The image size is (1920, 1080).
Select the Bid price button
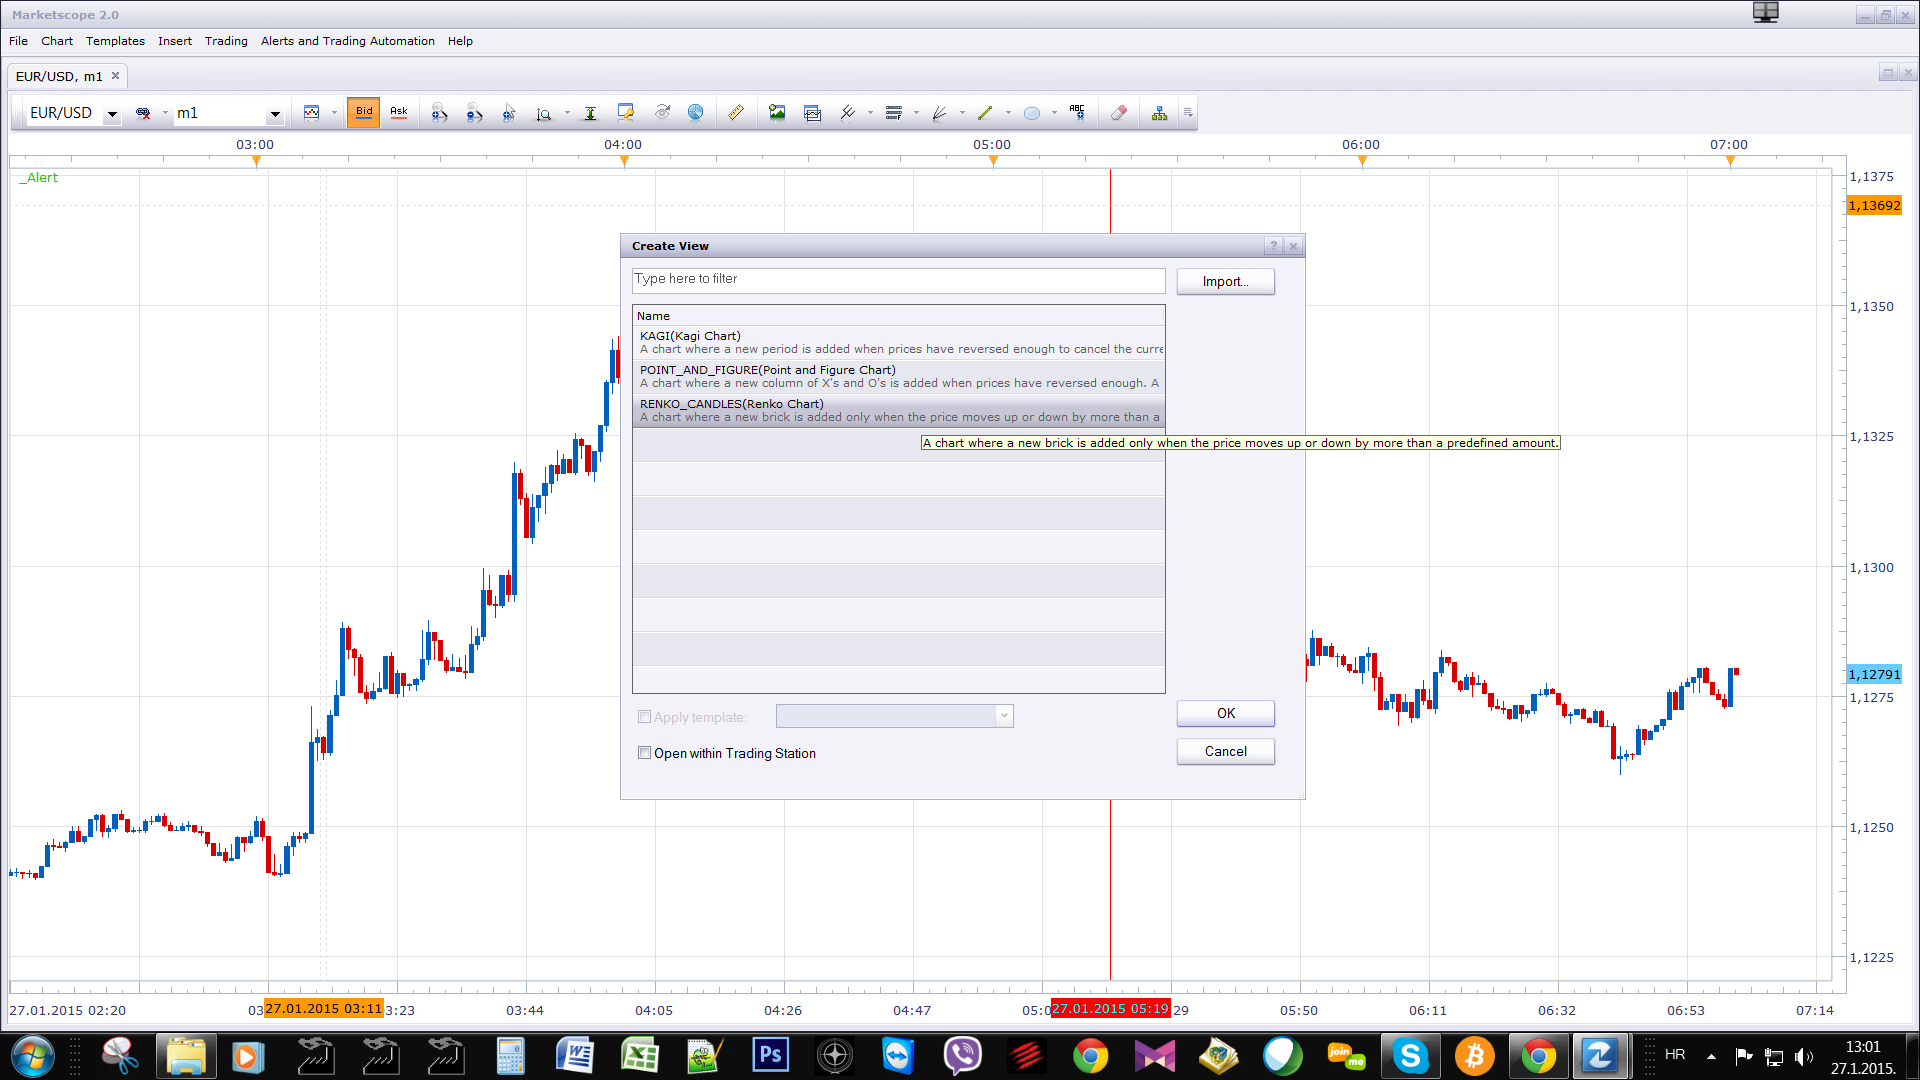pyautogui.click(x=364, y=113)
